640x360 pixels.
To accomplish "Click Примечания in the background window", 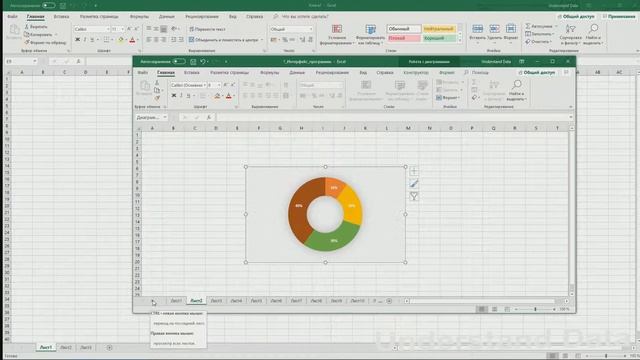I will coord(619,17).
